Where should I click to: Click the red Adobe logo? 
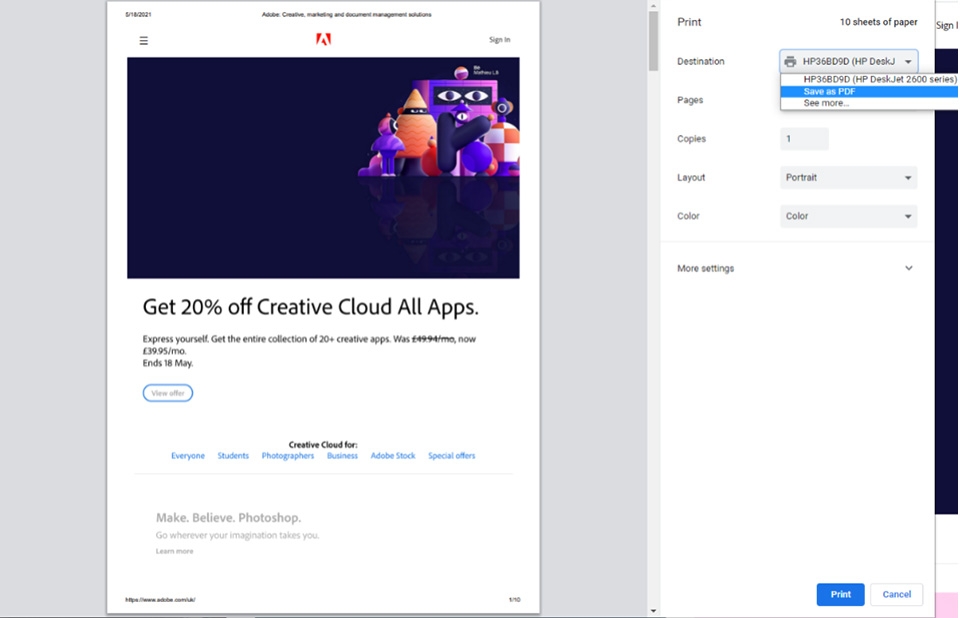323,40
